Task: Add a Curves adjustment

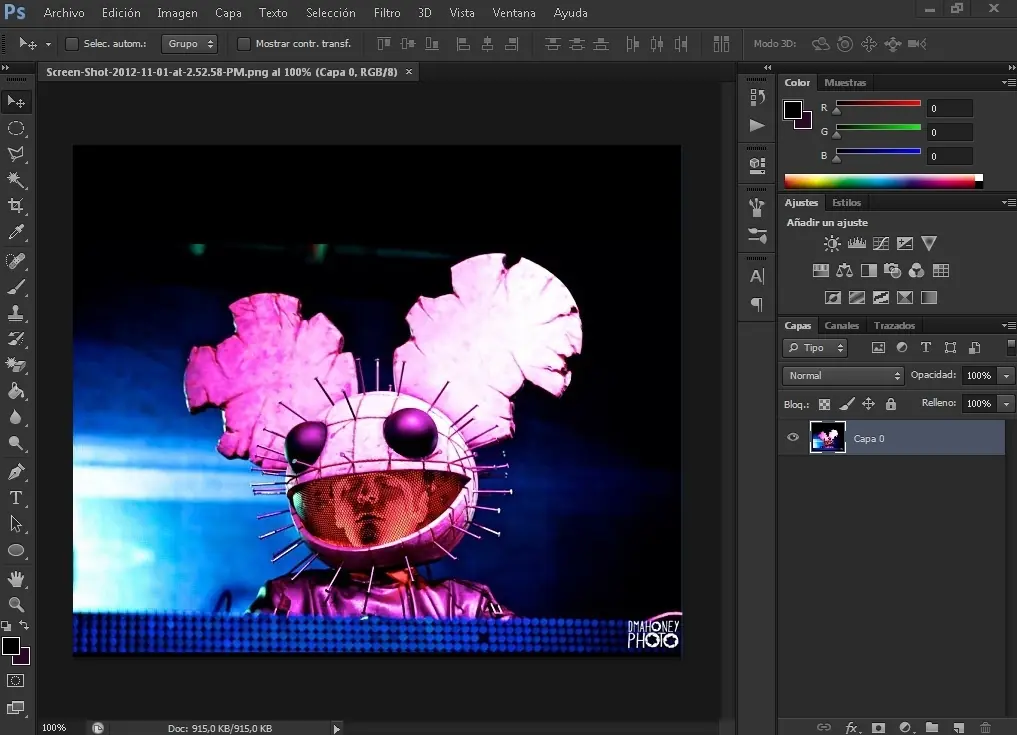Action: (x=881, y=243)
